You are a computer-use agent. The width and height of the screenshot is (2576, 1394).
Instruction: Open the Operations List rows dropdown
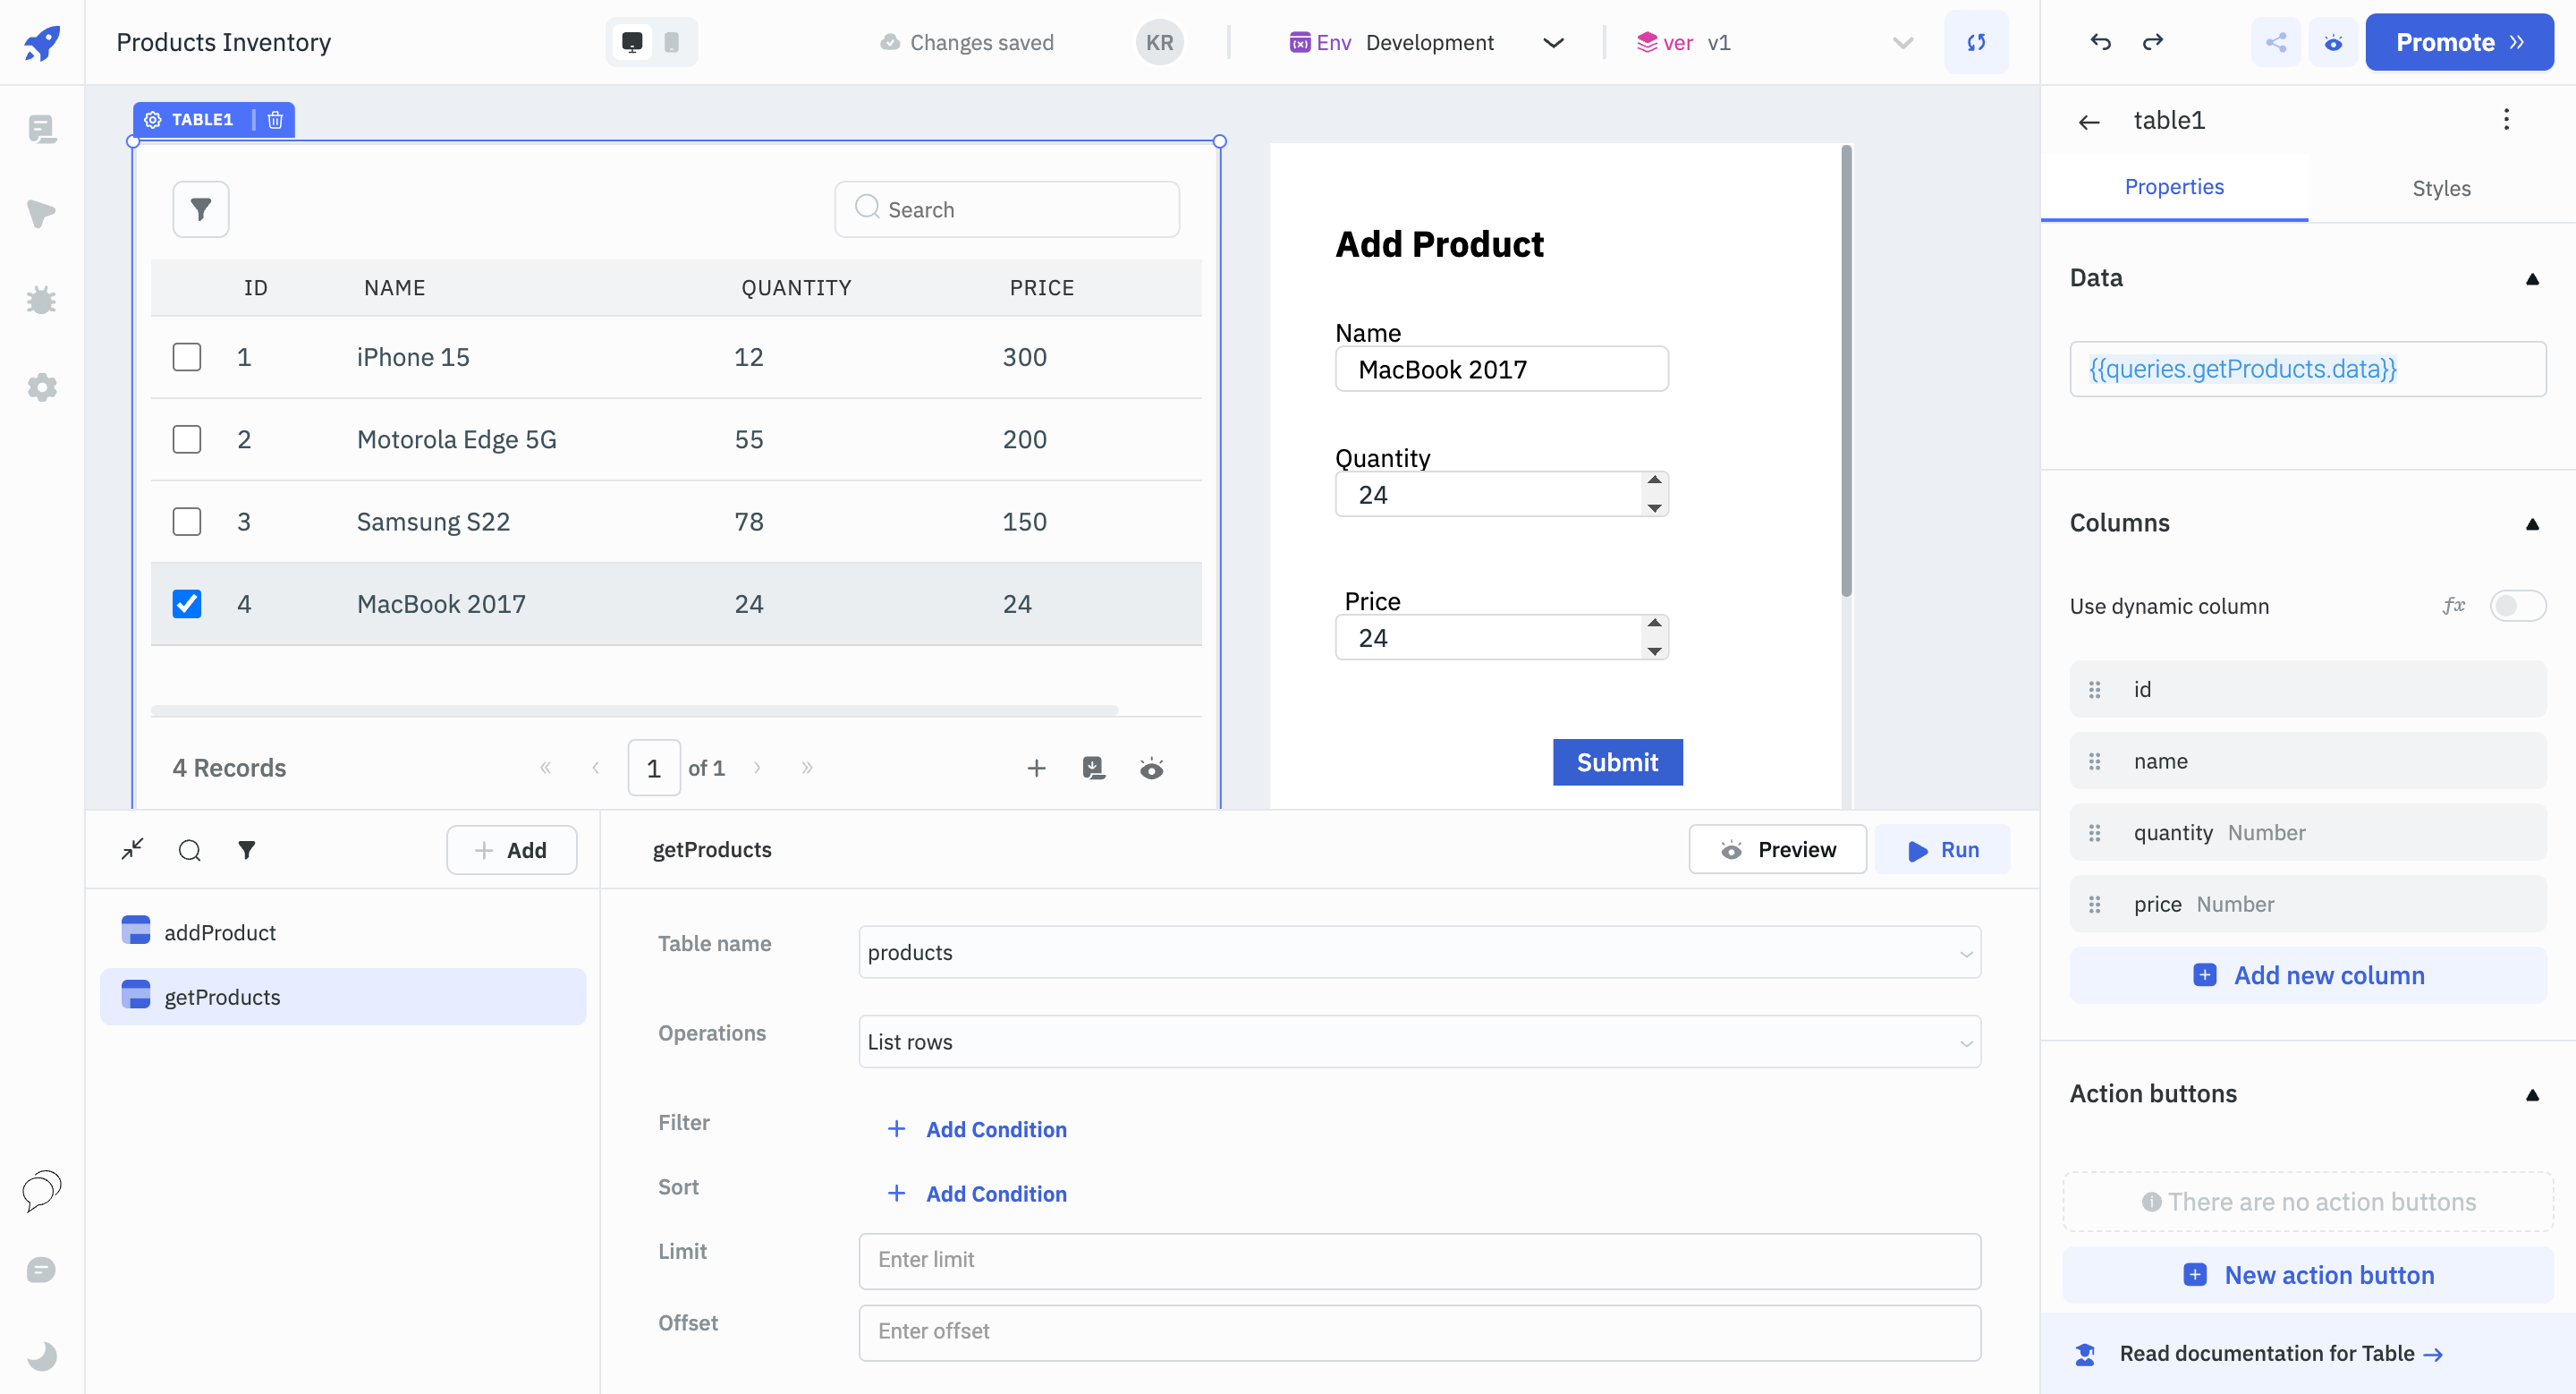[x=1418, y=1041]
